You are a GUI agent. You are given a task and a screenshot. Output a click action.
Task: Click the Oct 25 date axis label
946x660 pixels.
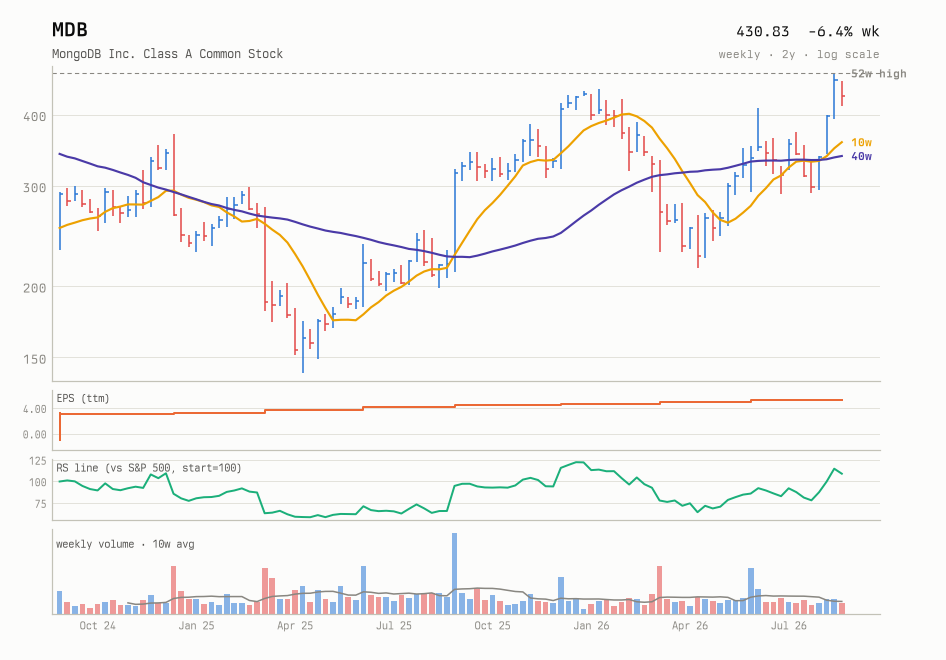pyautogui.click(x=492, y=626)
